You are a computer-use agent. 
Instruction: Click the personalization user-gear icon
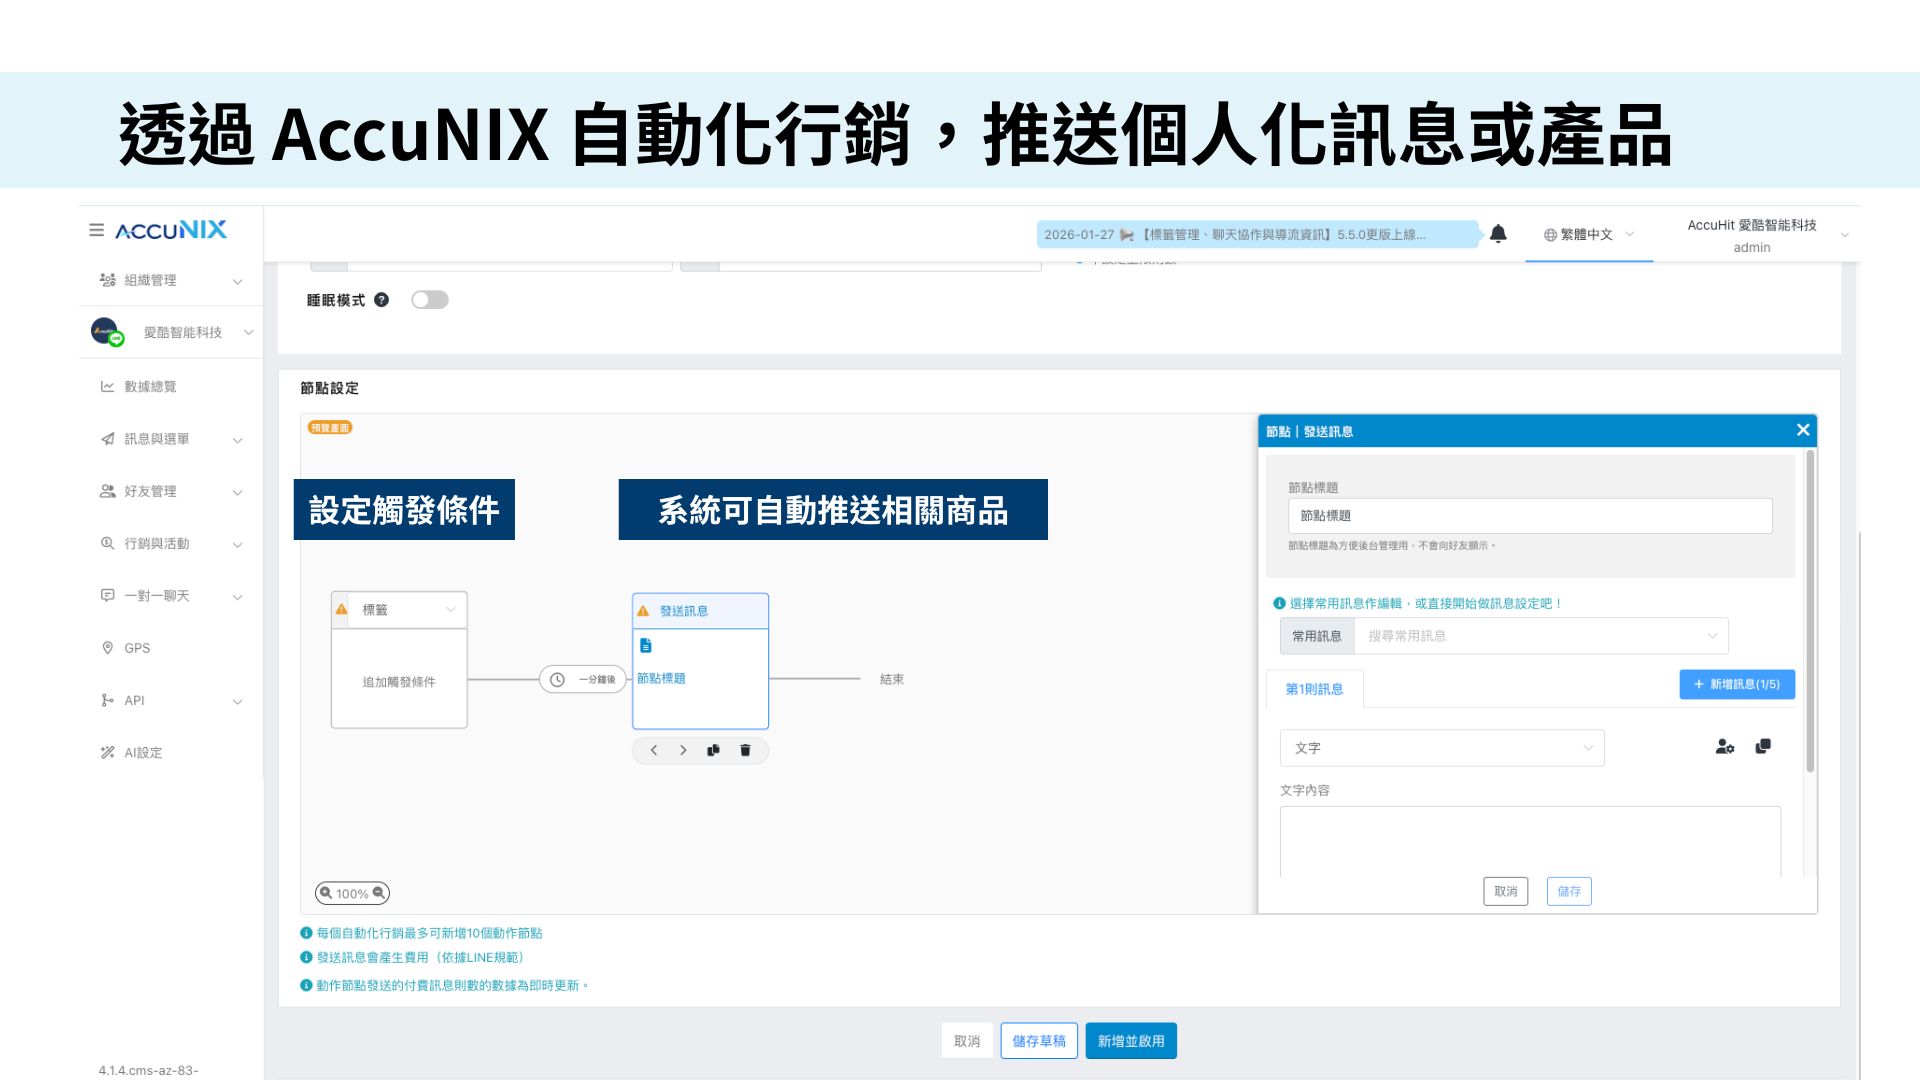[x=1724, y=747]
